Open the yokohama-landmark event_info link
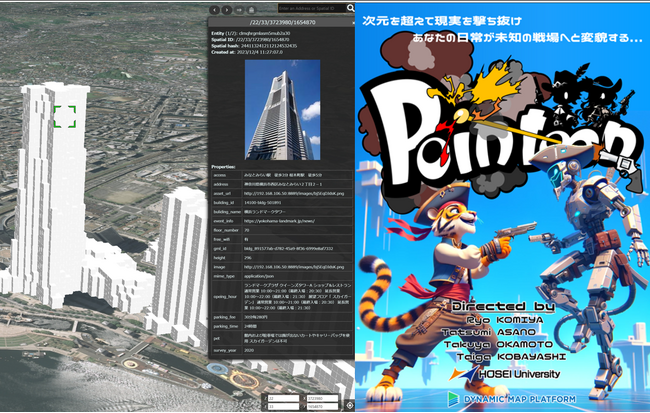The width and height of the screenshot is (650, 413). (279, 221)
